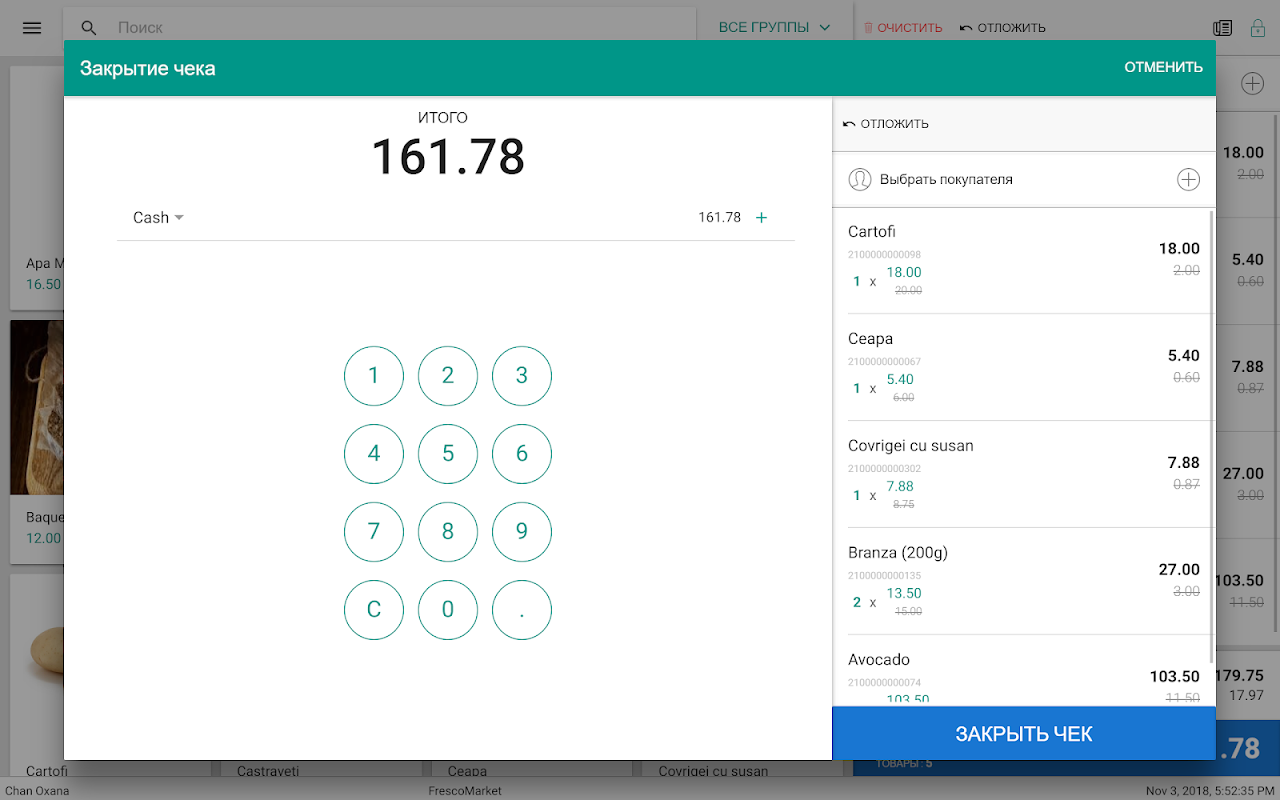Tap keypad digit 2
1280x800 pixels.
(x=448, y=376)
